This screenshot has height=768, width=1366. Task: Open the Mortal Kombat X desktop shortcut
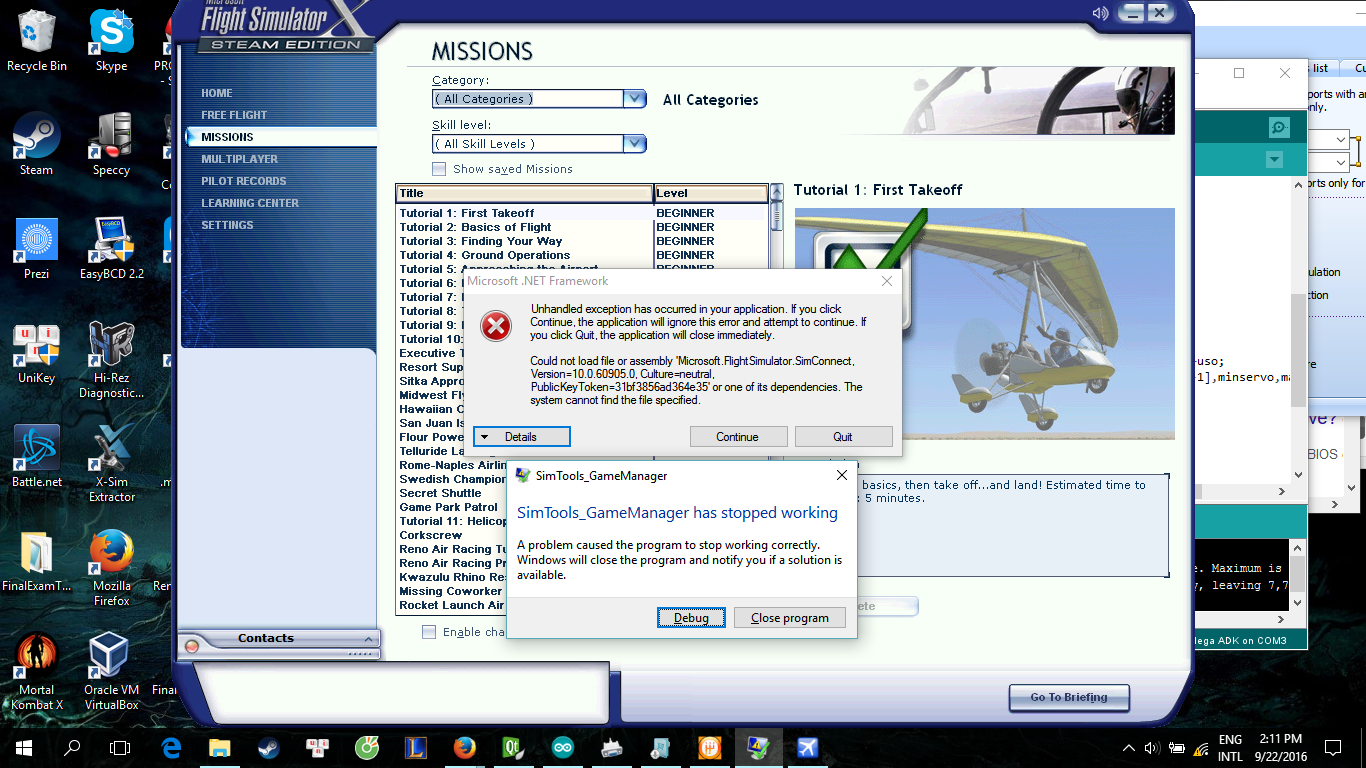pos(37,672)
